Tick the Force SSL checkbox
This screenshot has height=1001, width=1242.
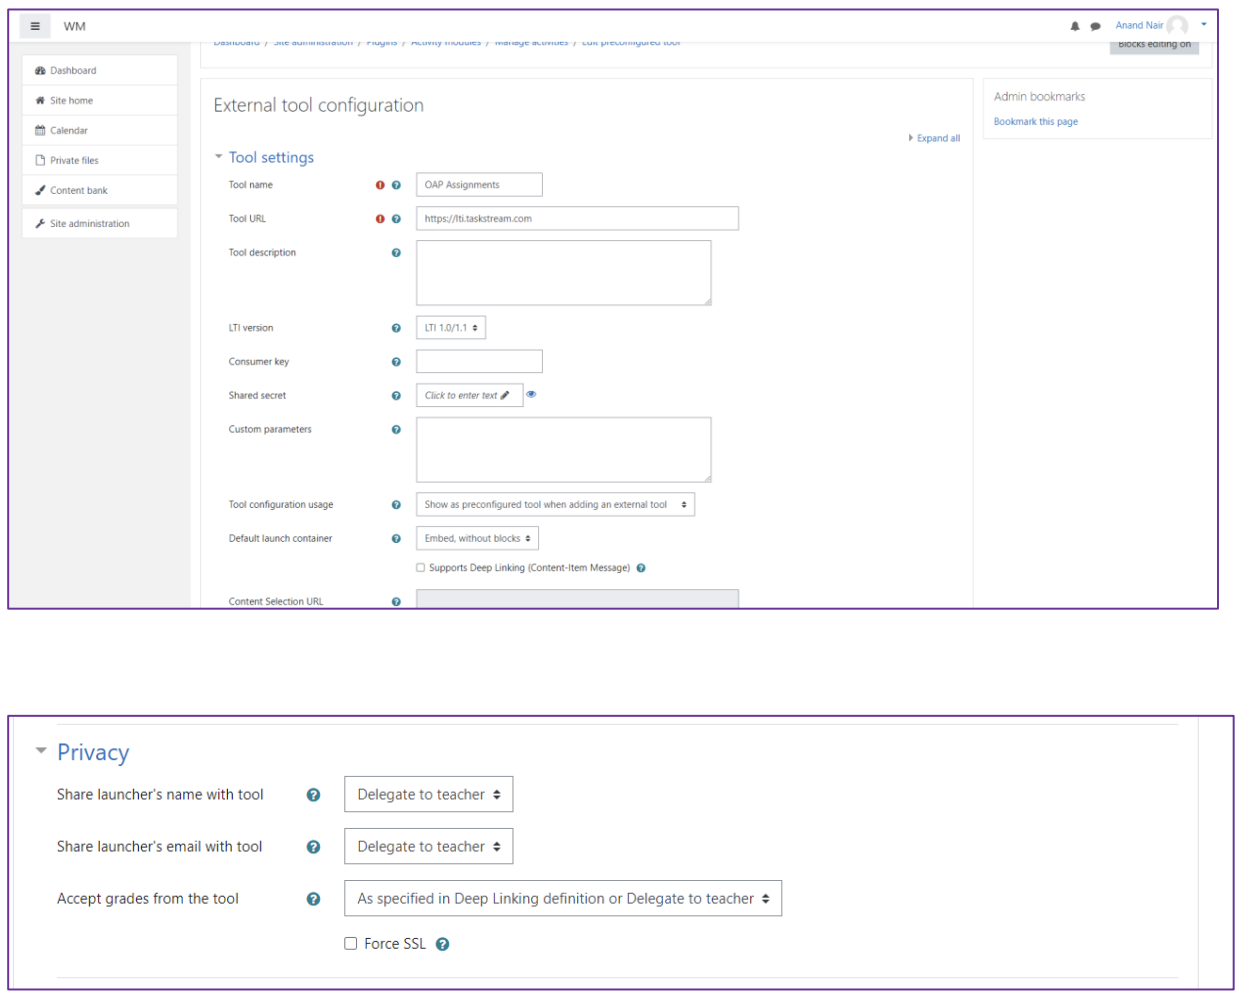point(351,943)
